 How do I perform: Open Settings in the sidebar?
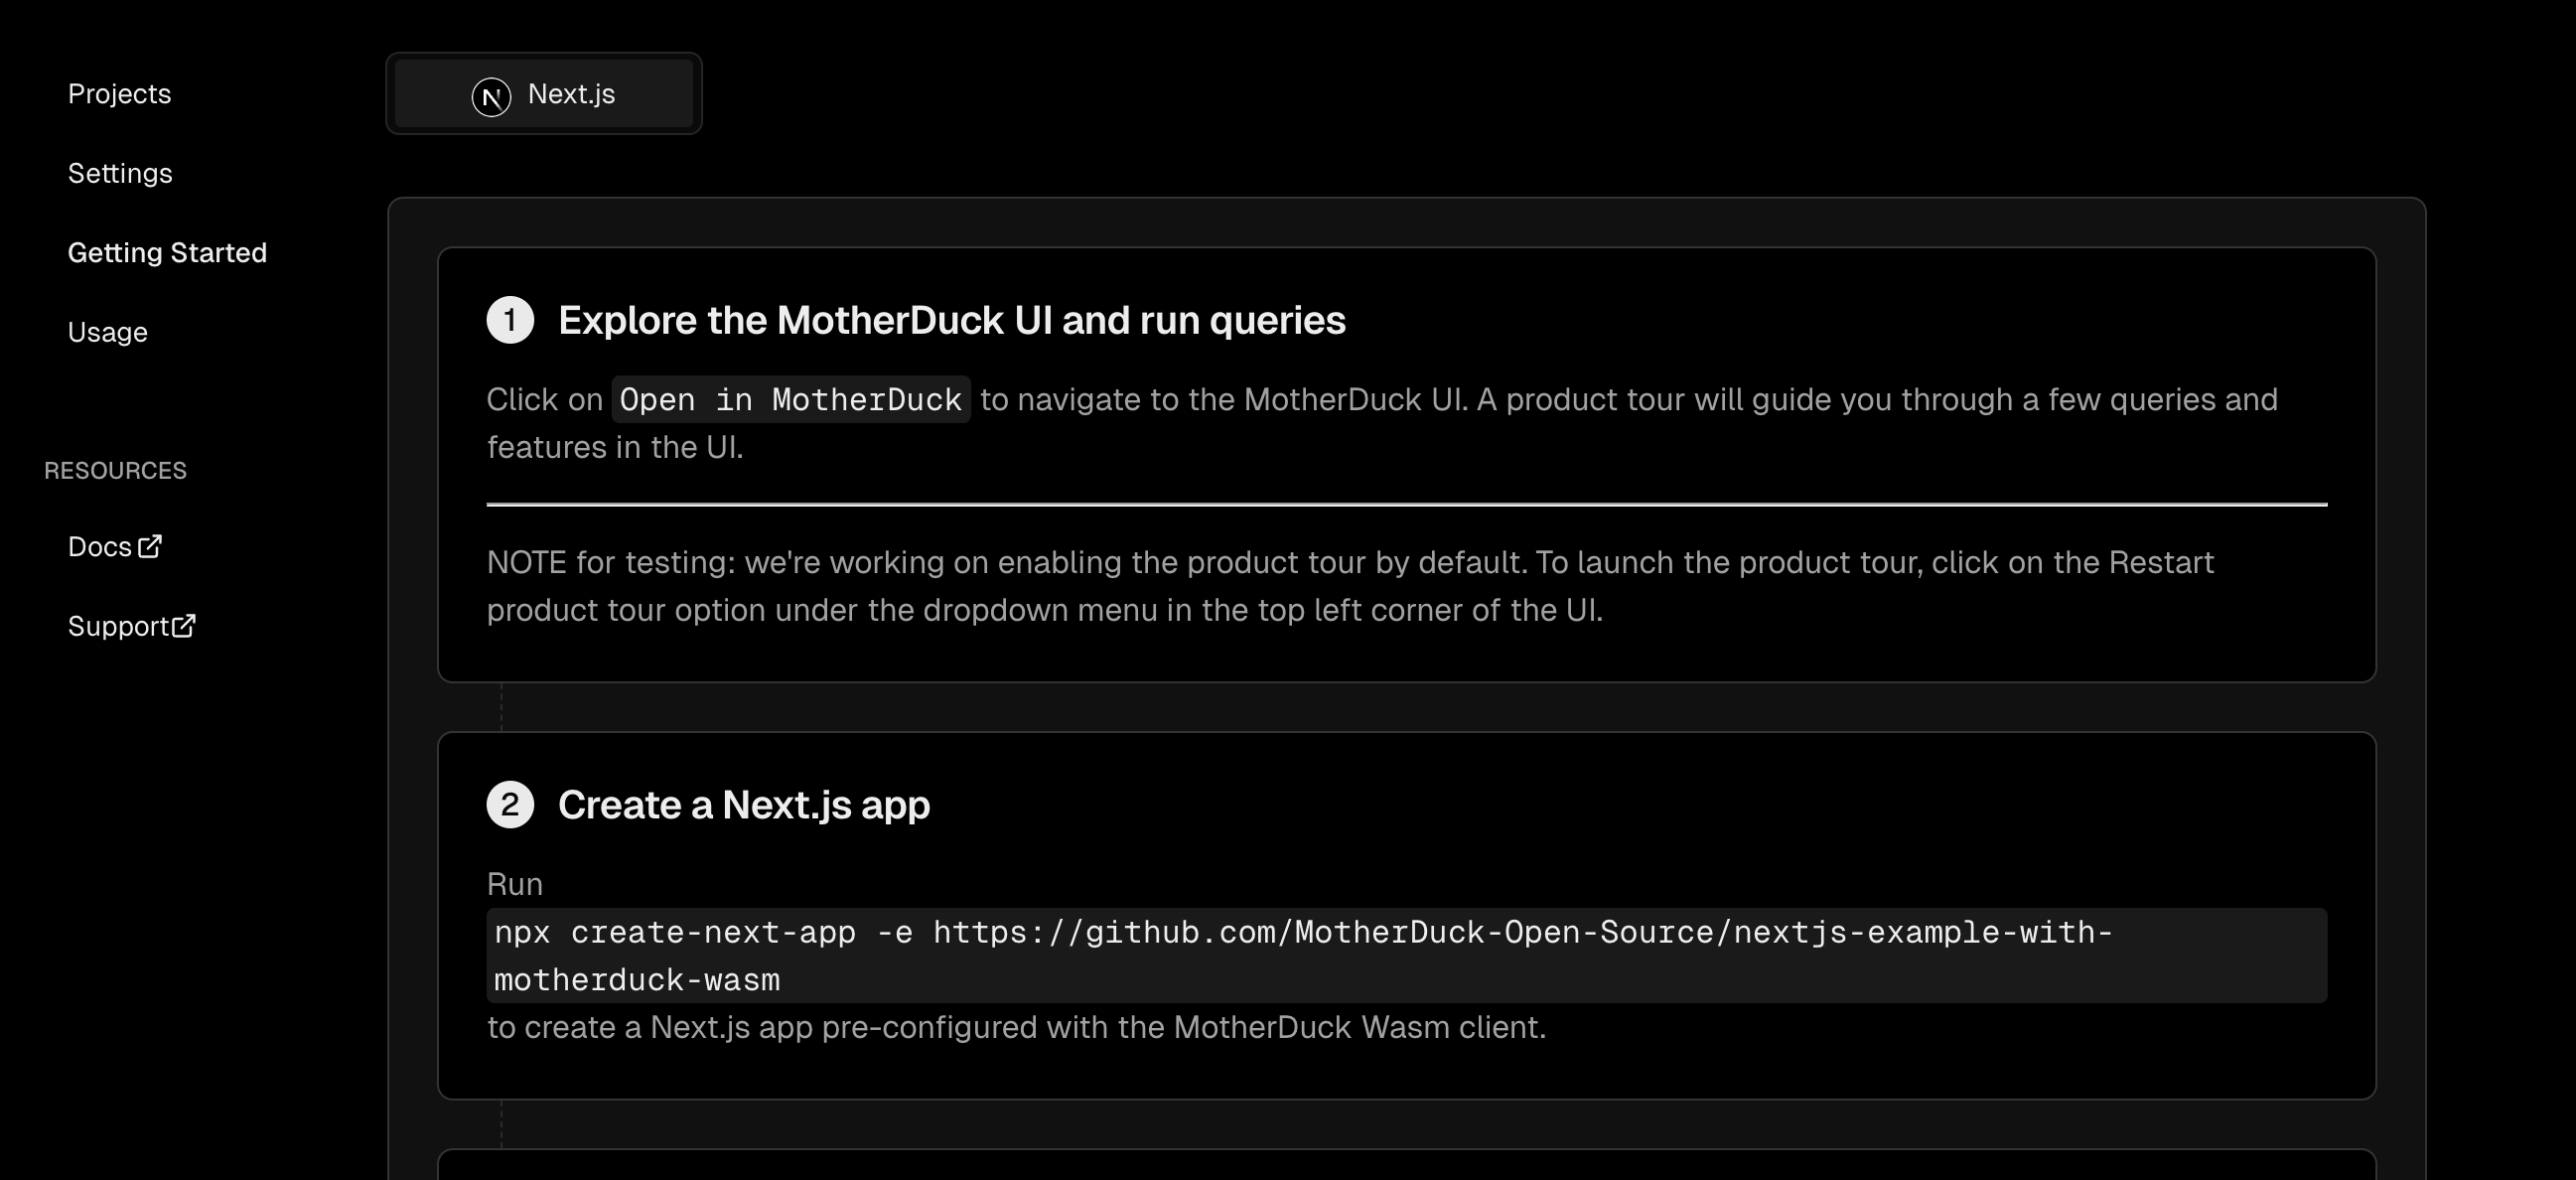coord(120,173)
